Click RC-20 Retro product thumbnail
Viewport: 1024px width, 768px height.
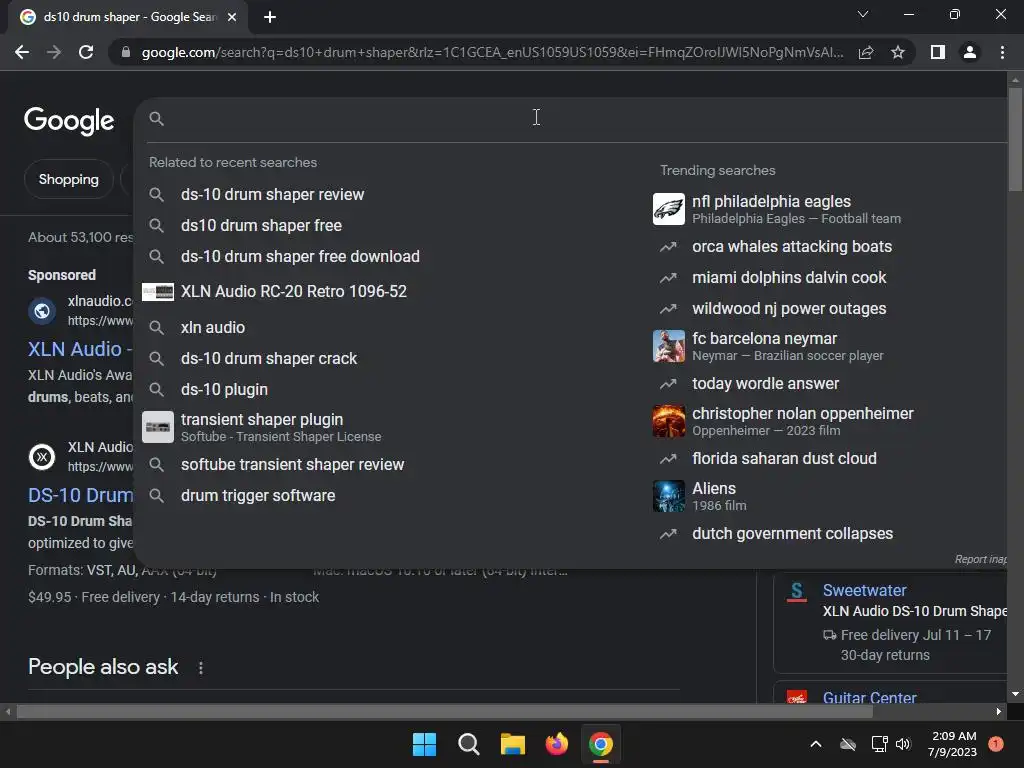pyautogui.click(x=158, y=291)
